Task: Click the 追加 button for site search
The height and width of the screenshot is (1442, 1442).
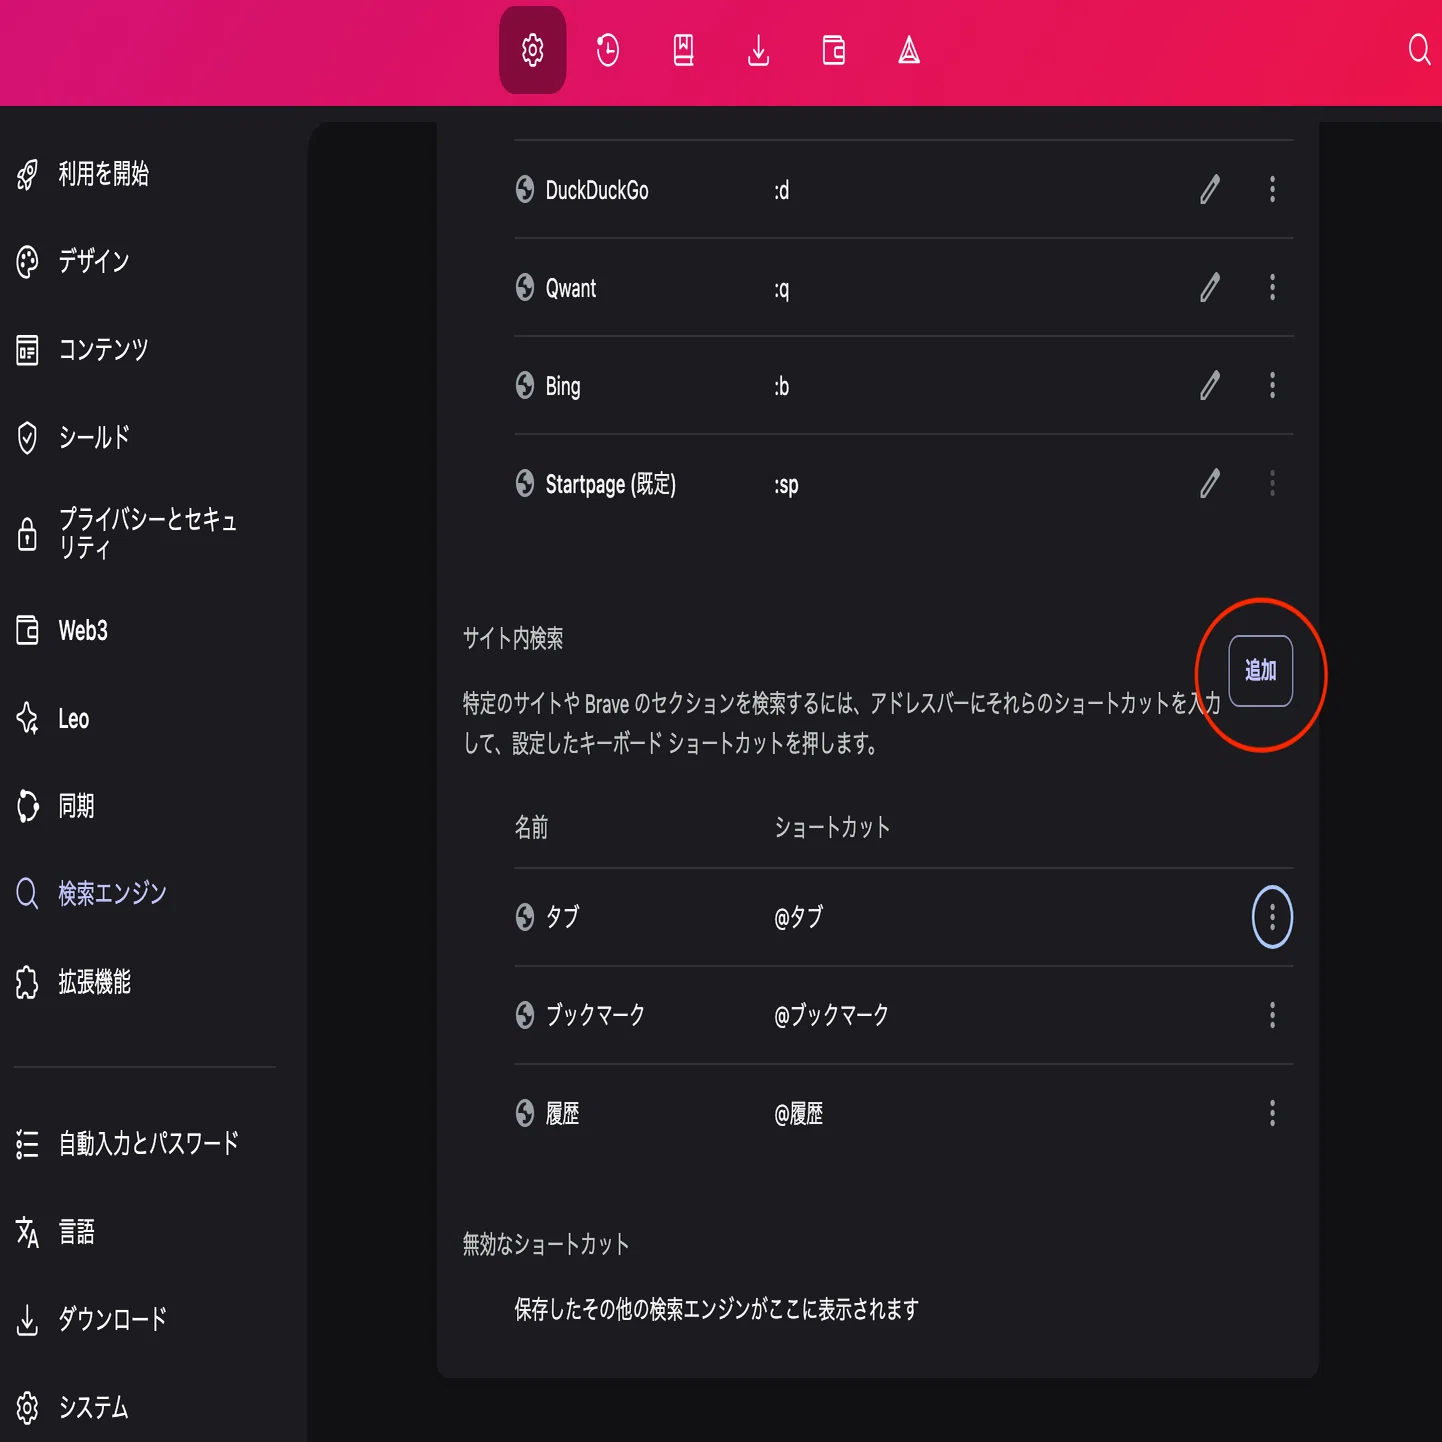Action: [1260, 671]
